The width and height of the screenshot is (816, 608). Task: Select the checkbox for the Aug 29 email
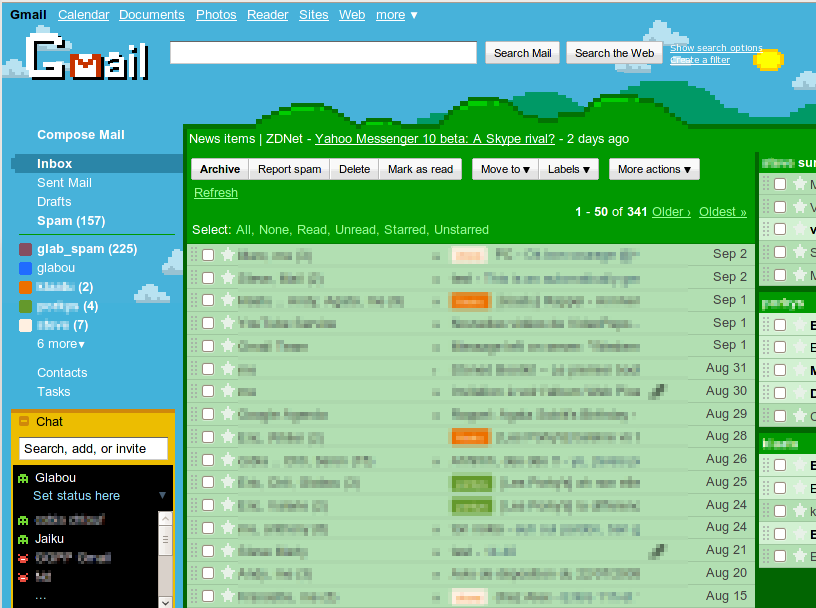coord(208,414)
